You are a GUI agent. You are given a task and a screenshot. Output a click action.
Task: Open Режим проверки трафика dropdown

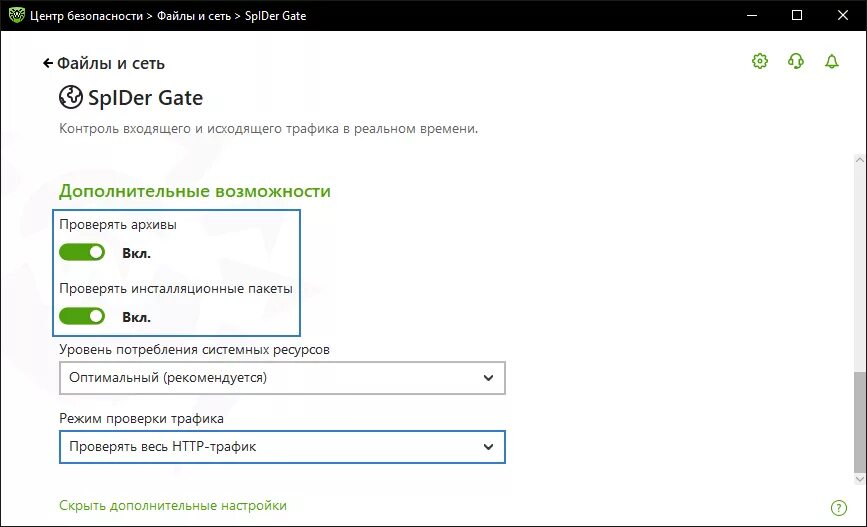[x=282, y=446]
